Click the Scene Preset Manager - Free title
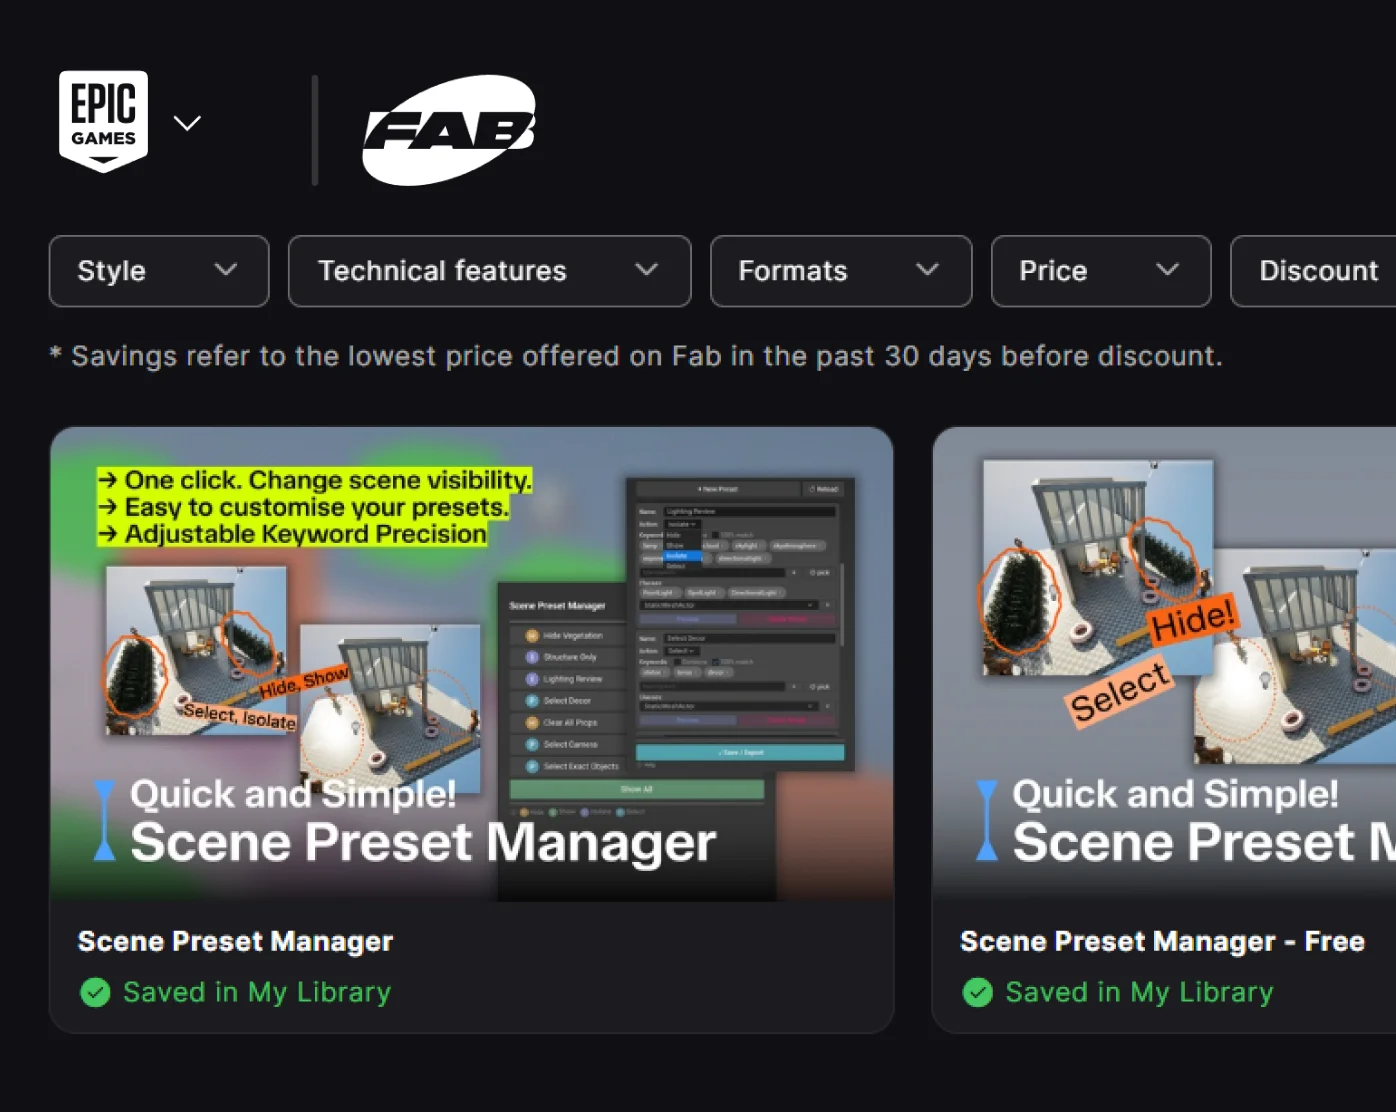1396x1112 pixels. (x=1162, y=941)
